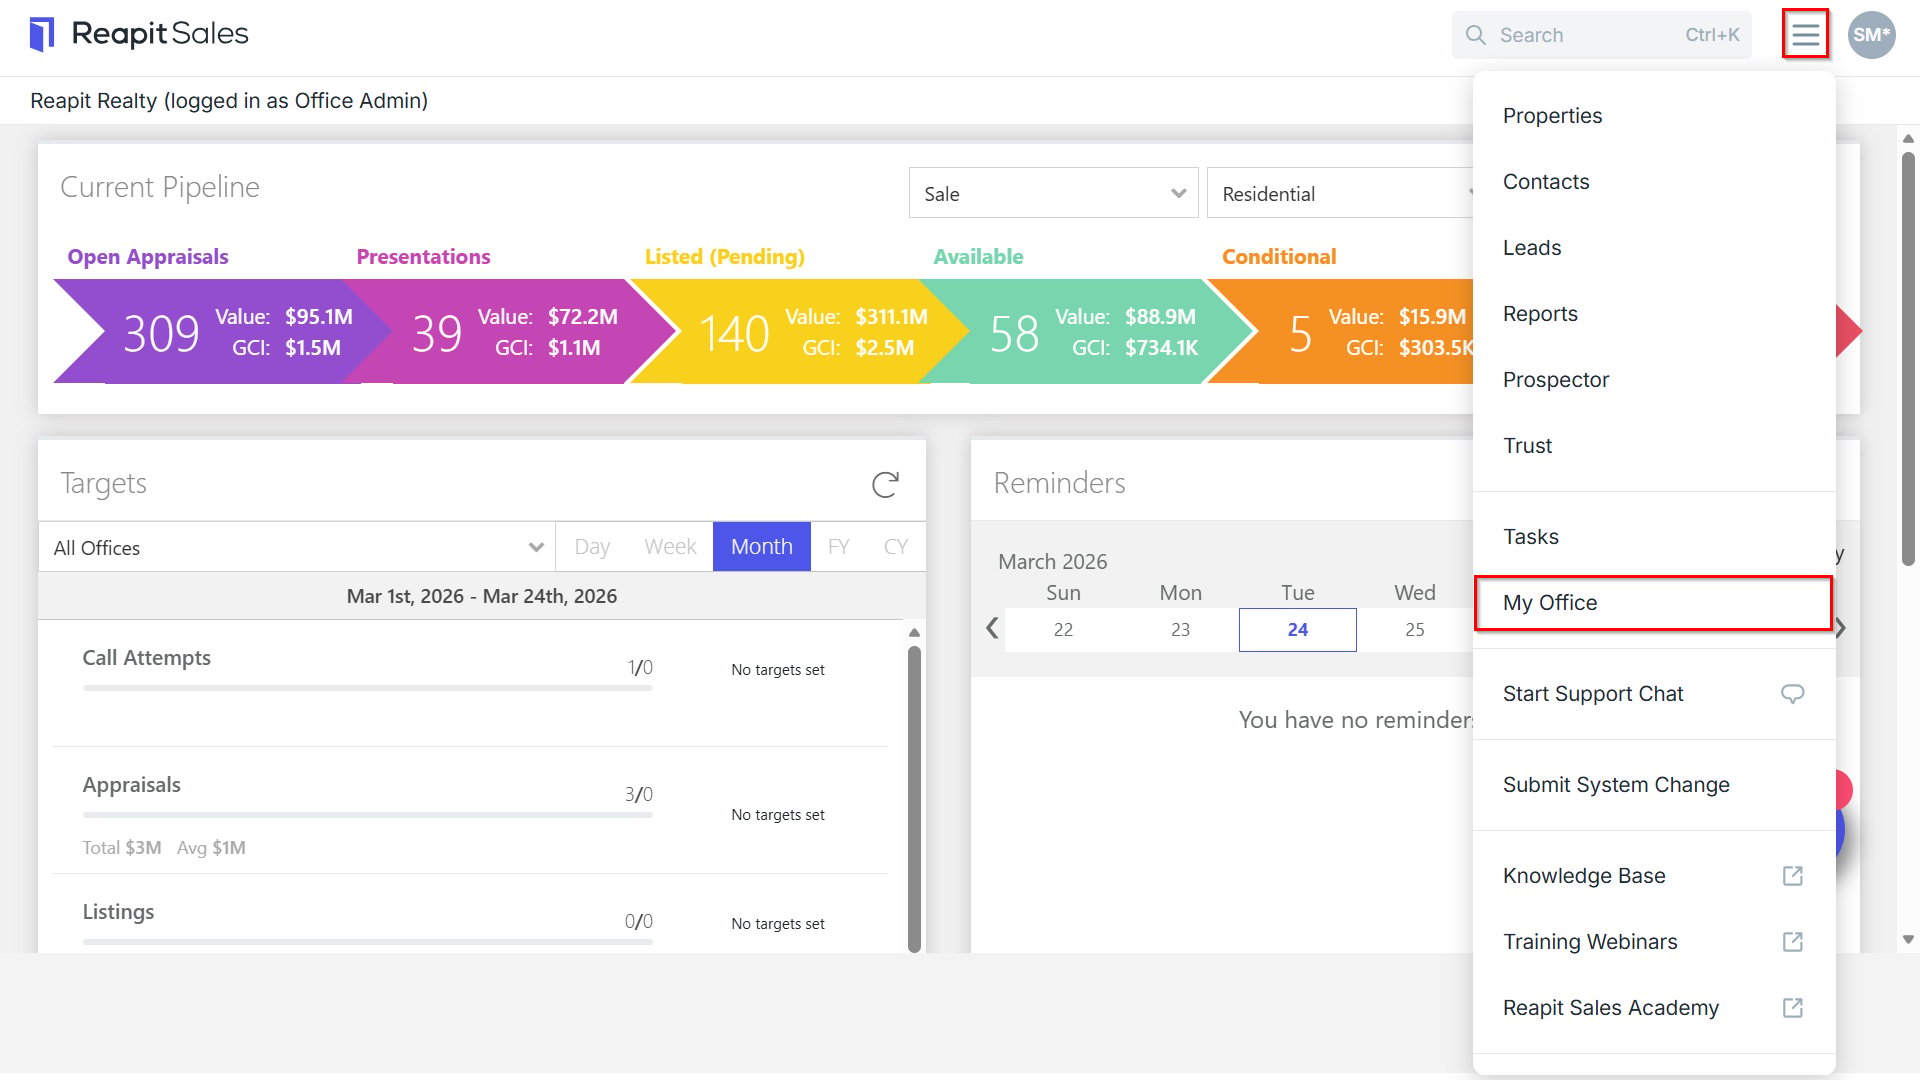Click Knowledge Base external link icon
The image size is (1920, 1080).
tap(1792, 876)
